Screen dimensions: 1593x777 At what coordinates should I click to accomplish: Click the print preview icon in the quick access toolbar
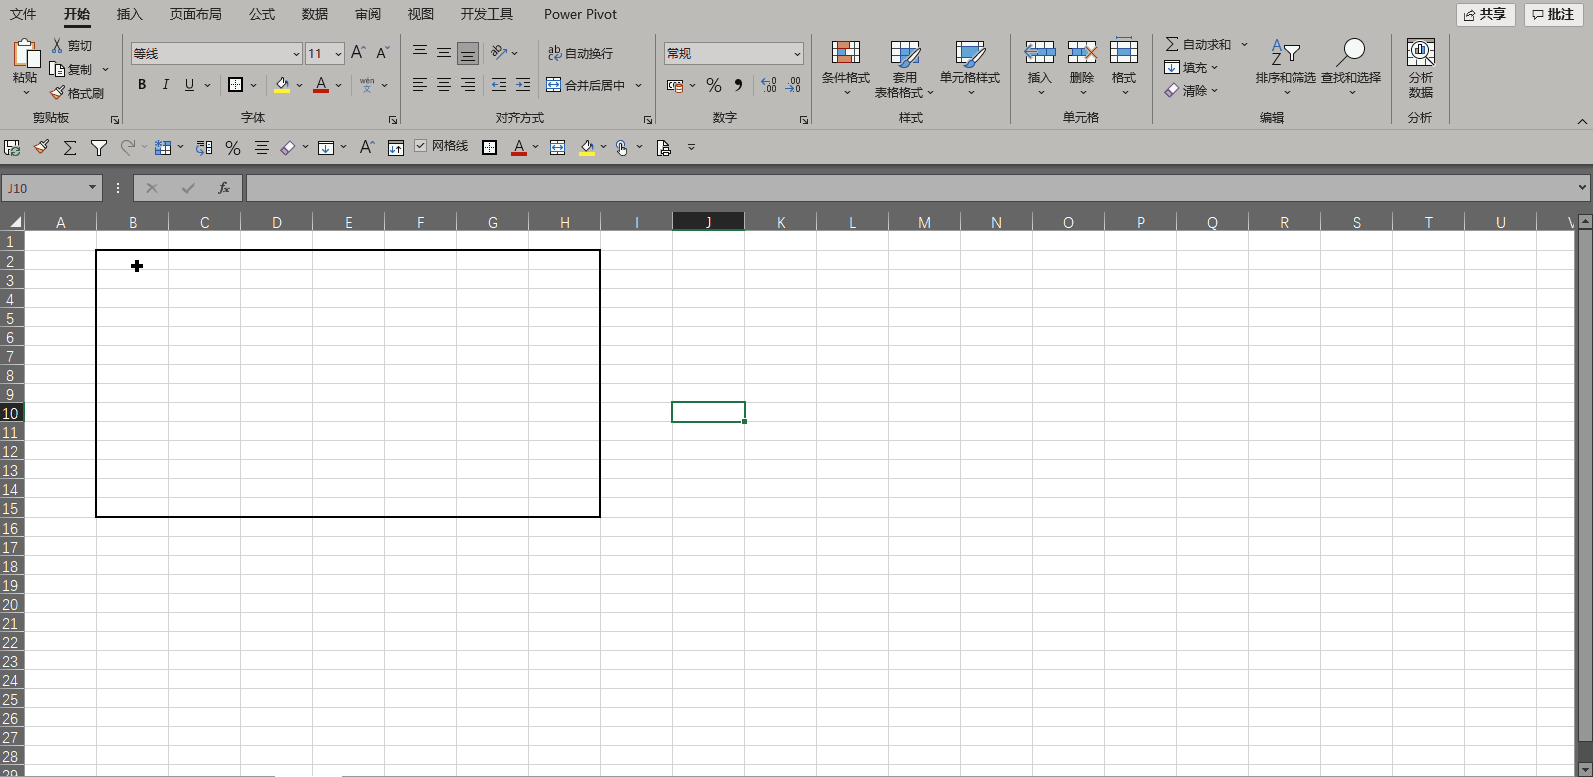663,148
